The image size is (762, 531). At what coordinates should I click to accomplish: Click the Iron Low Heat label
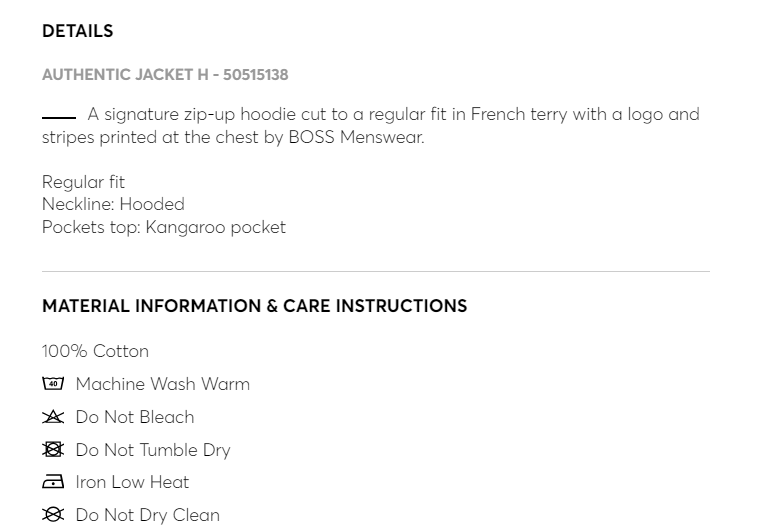coord(132,482)
